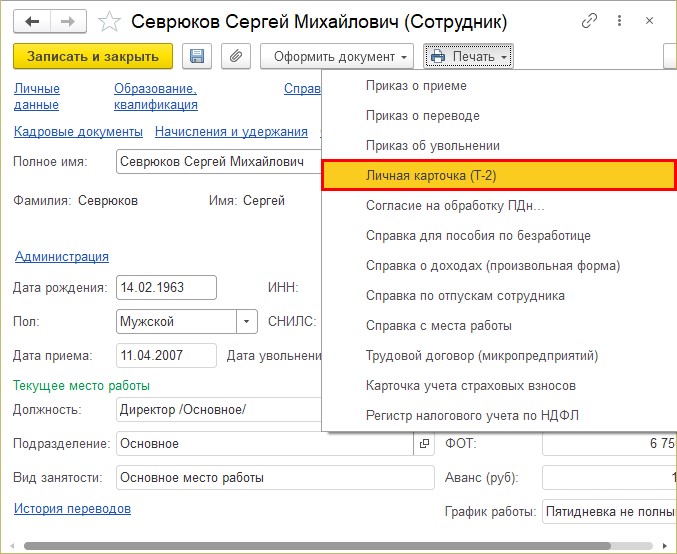
Task: Close the employee form with the X
Action: pos(649,20)
